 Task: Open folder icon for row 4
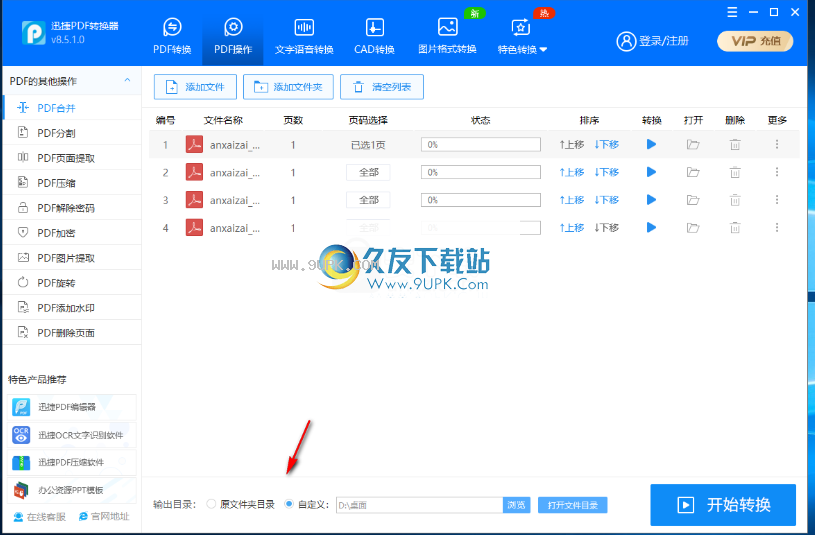(693, 227)
